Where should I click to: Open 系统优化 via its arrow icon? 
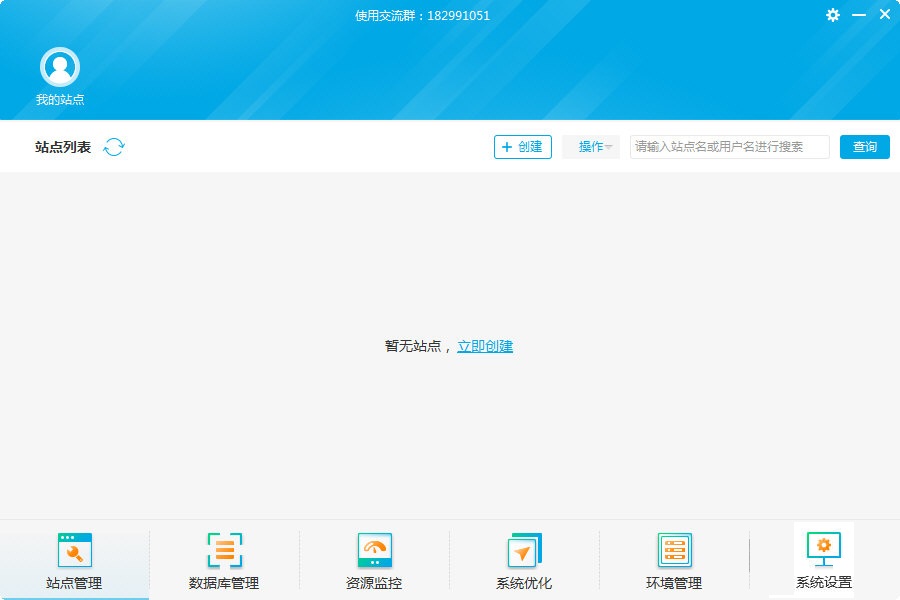coord(524,548)
